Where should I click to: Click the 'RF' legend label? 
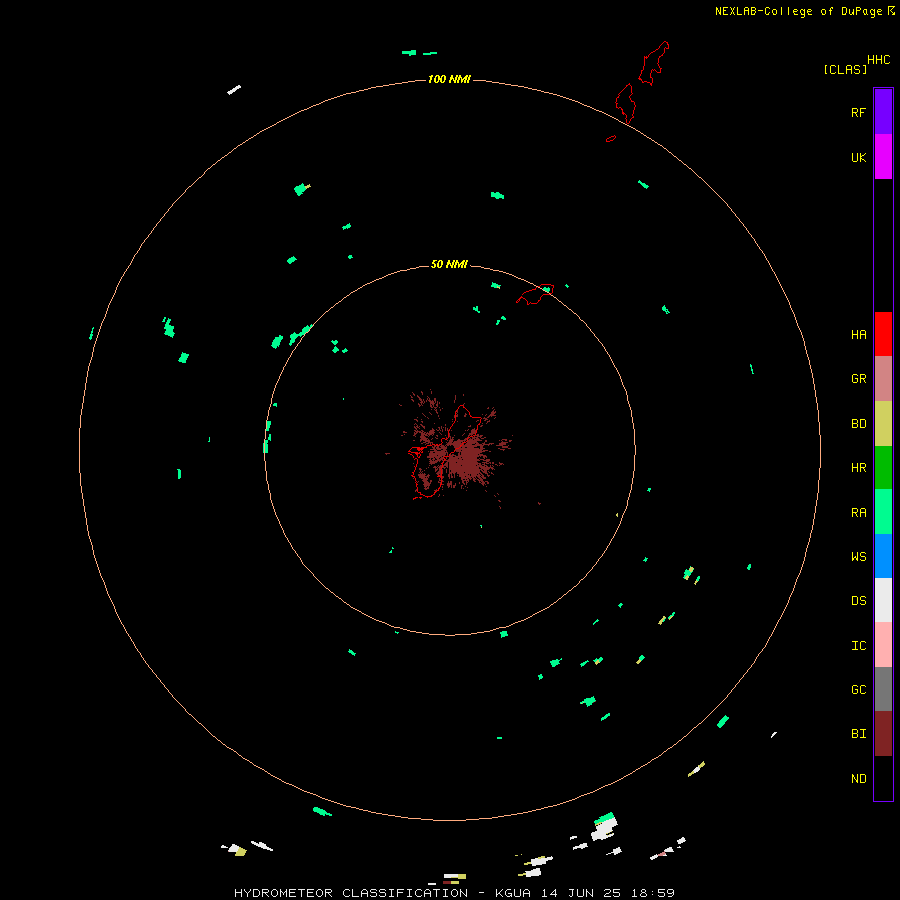[x=858, y=112]
